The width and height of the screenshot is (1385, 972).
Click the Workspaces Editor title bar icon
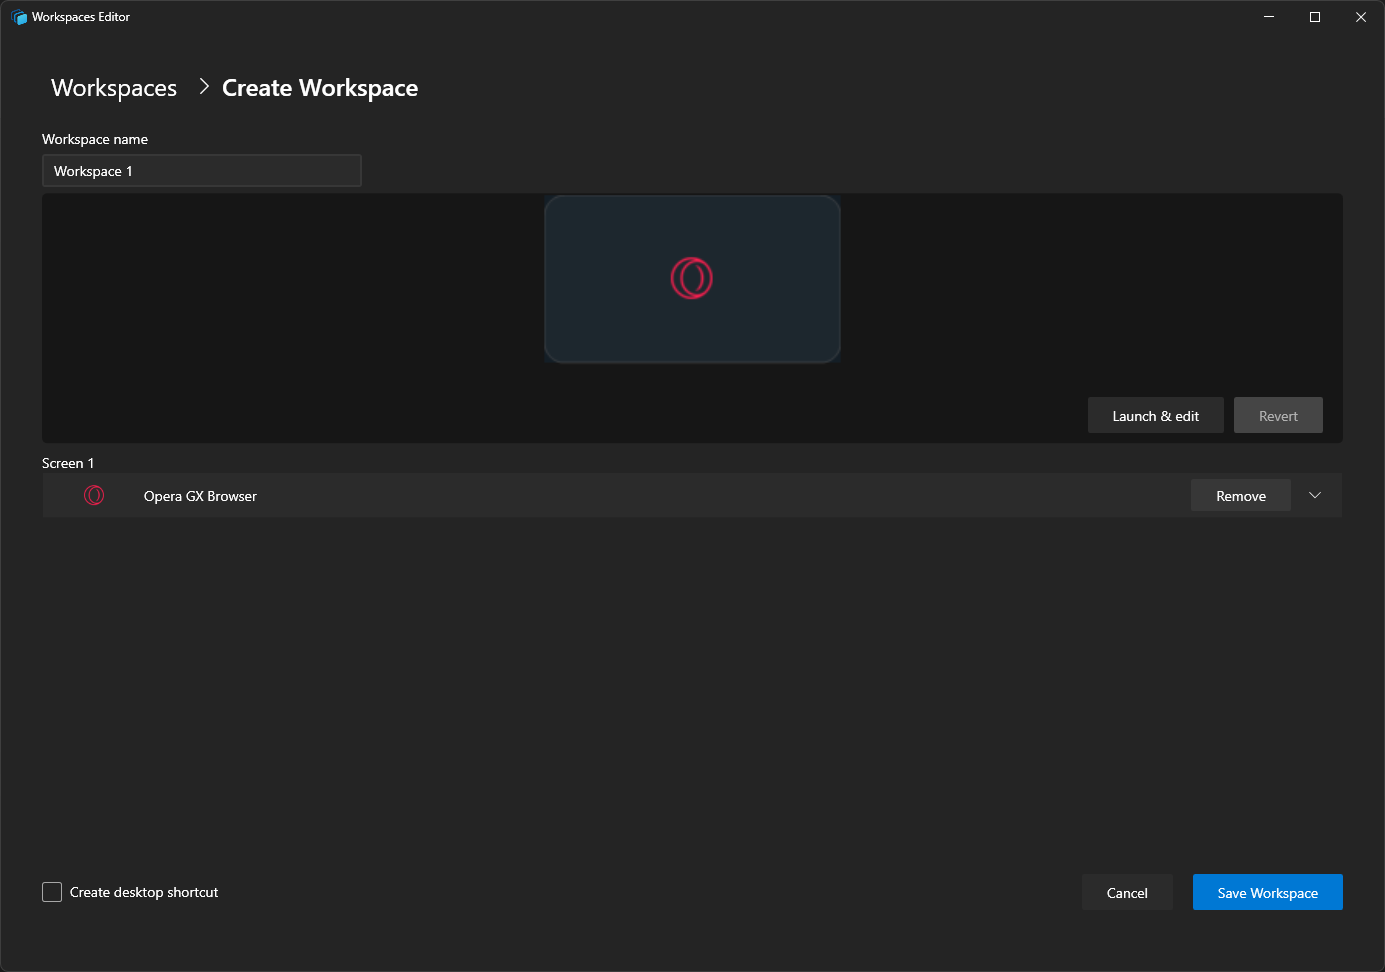point(19,17)
